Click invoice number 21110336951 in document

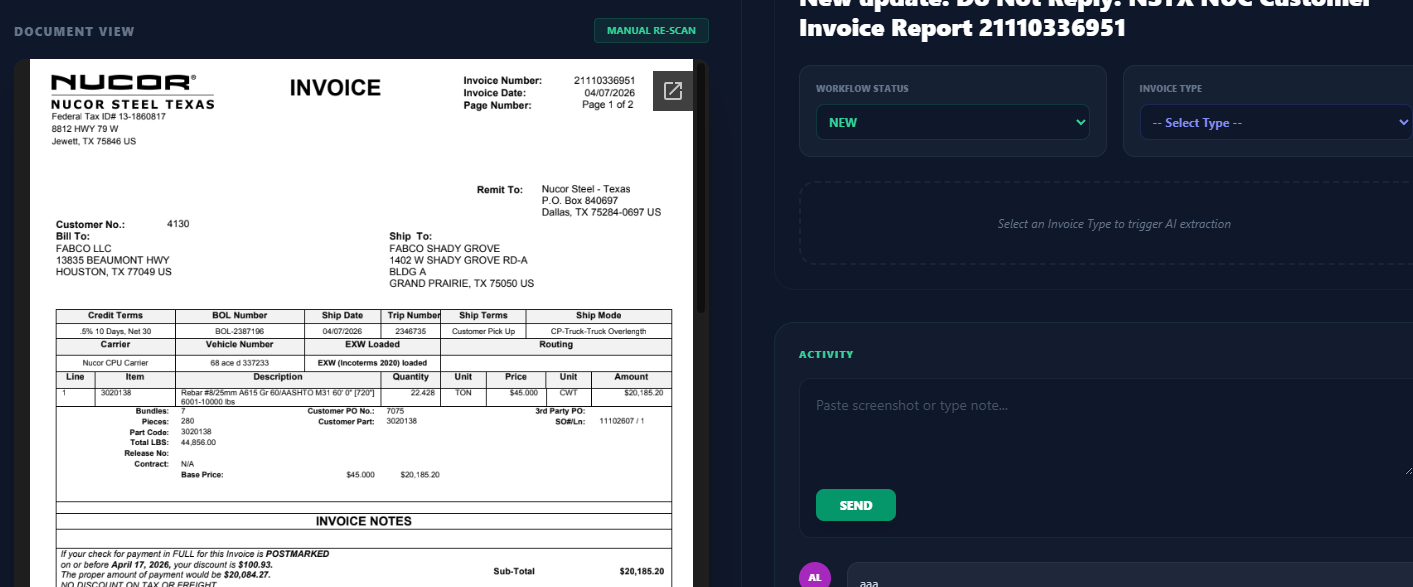(x=604, y=80)
